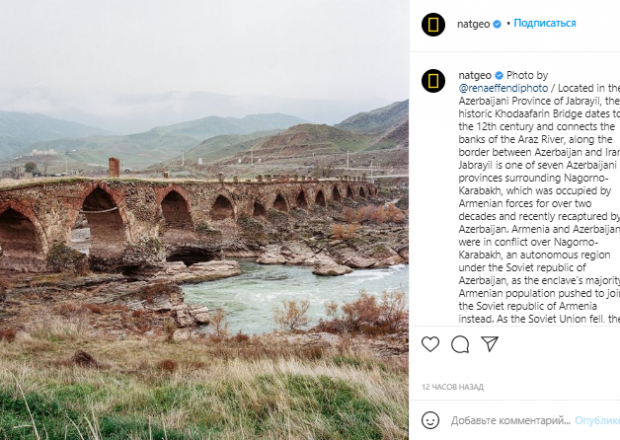Share the post with the paper plane icon

click(490, 344)
